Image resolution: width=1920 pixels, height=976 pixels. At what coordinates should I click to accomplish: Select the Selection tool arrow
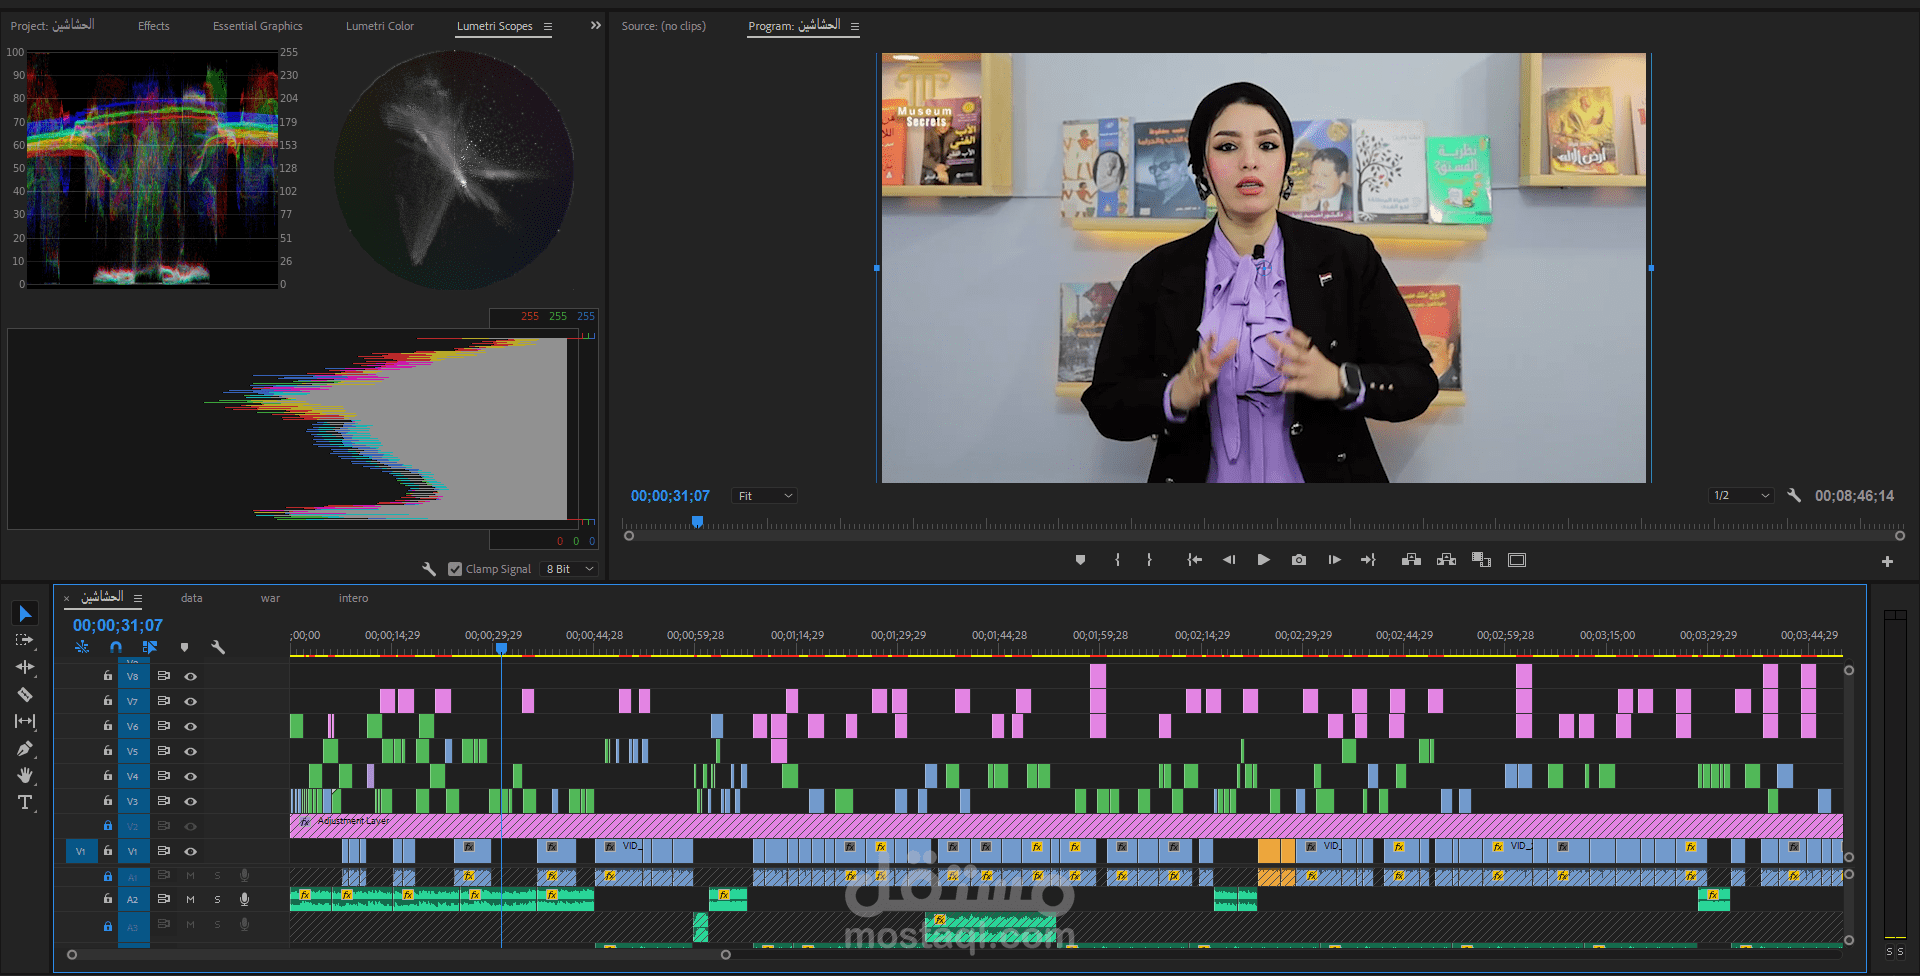(25, 613)
